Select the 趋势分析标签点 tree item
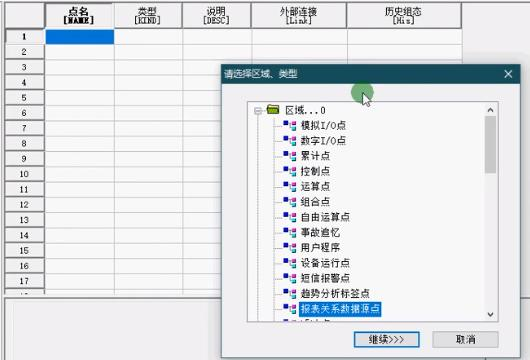Viewport: 530px width, 360px height. pos(335,293)
